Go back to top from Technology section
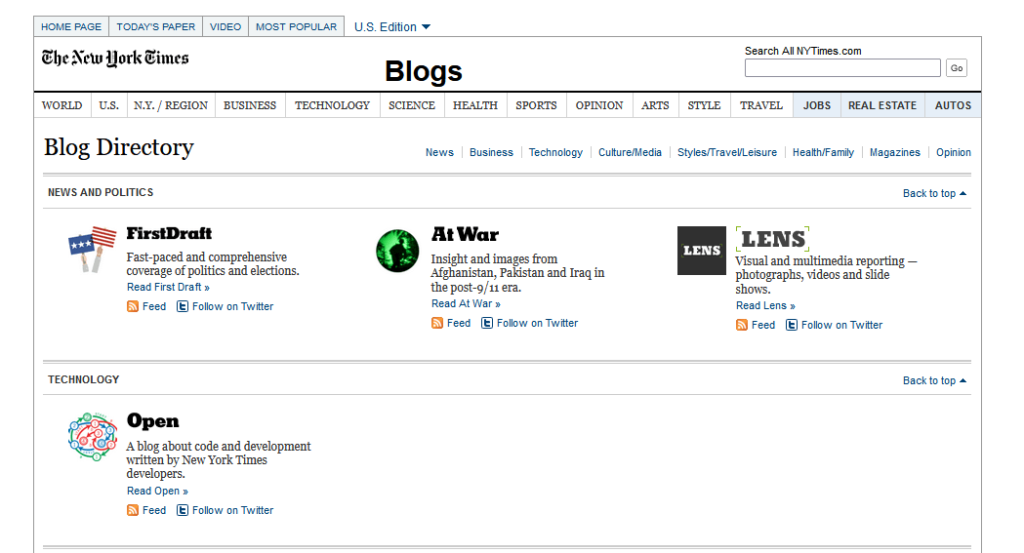The image size is (1024, 553). [935, 381]
